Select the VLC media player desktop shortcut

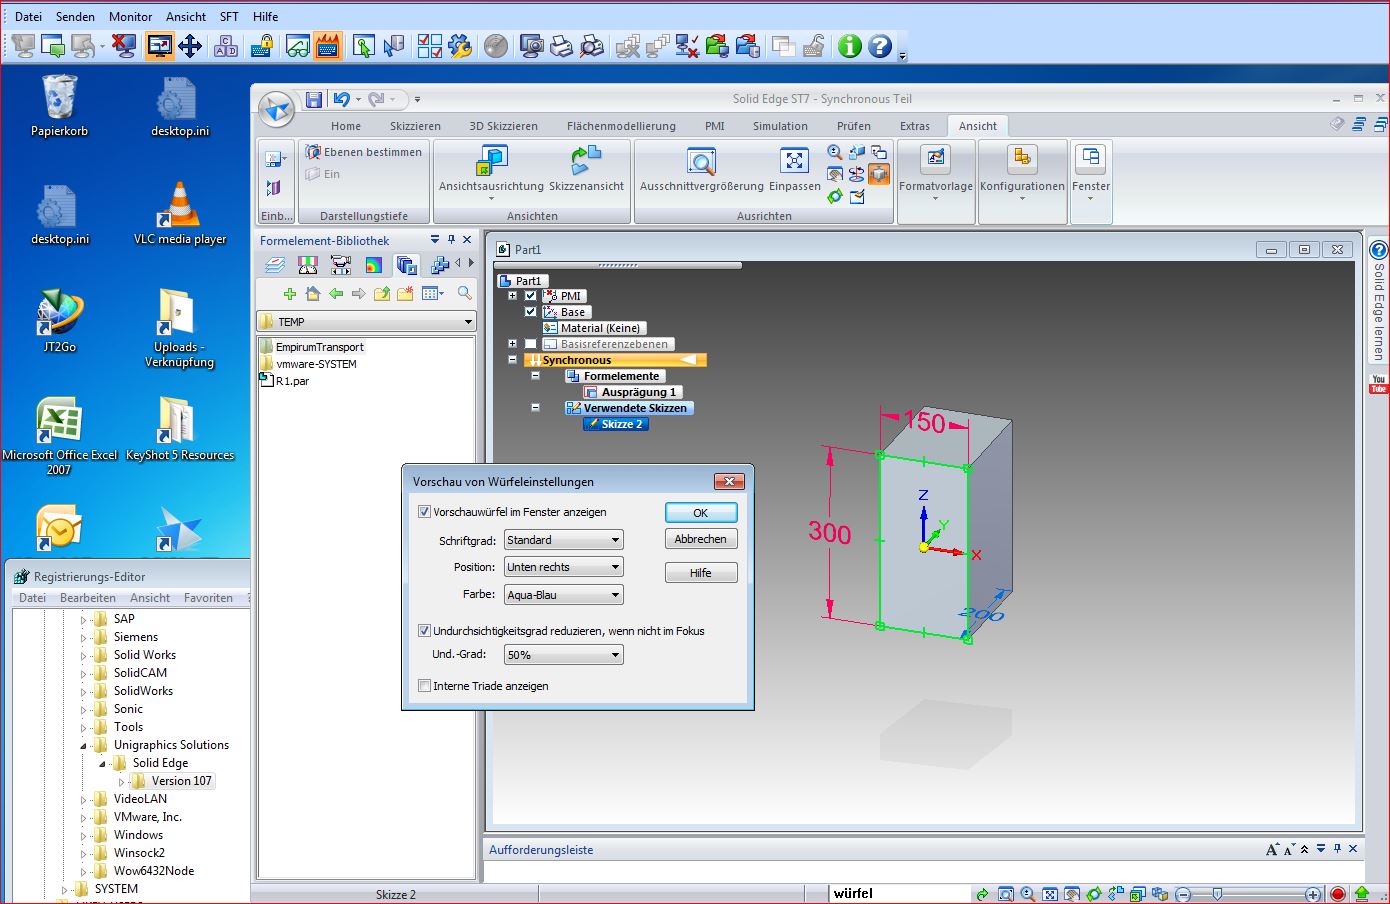[x=180, y=214]
